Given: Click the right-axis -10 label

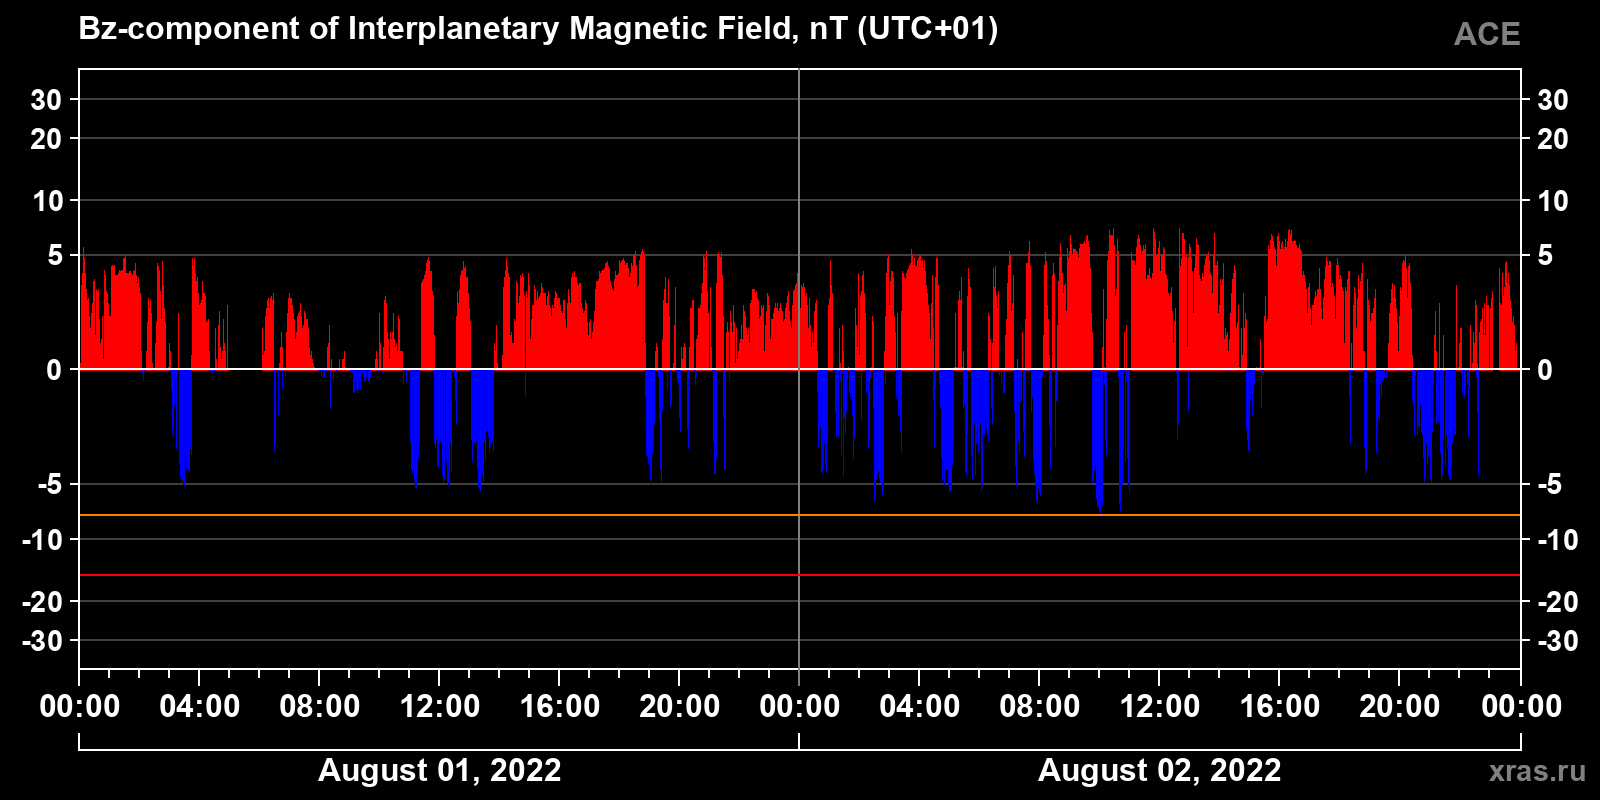Looking at the screenshot, I should 1557,540.
